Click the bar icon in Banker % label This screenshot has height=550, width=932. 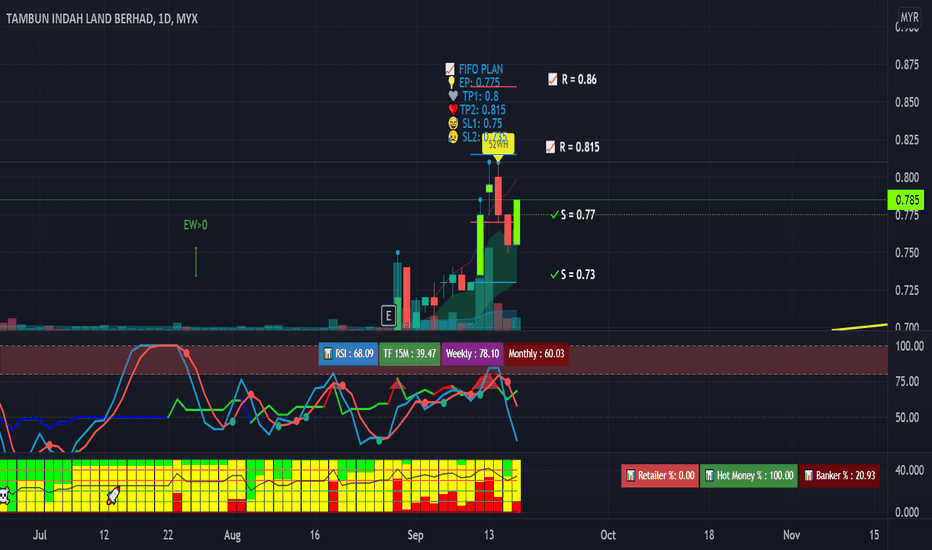[x=808, y=476]
